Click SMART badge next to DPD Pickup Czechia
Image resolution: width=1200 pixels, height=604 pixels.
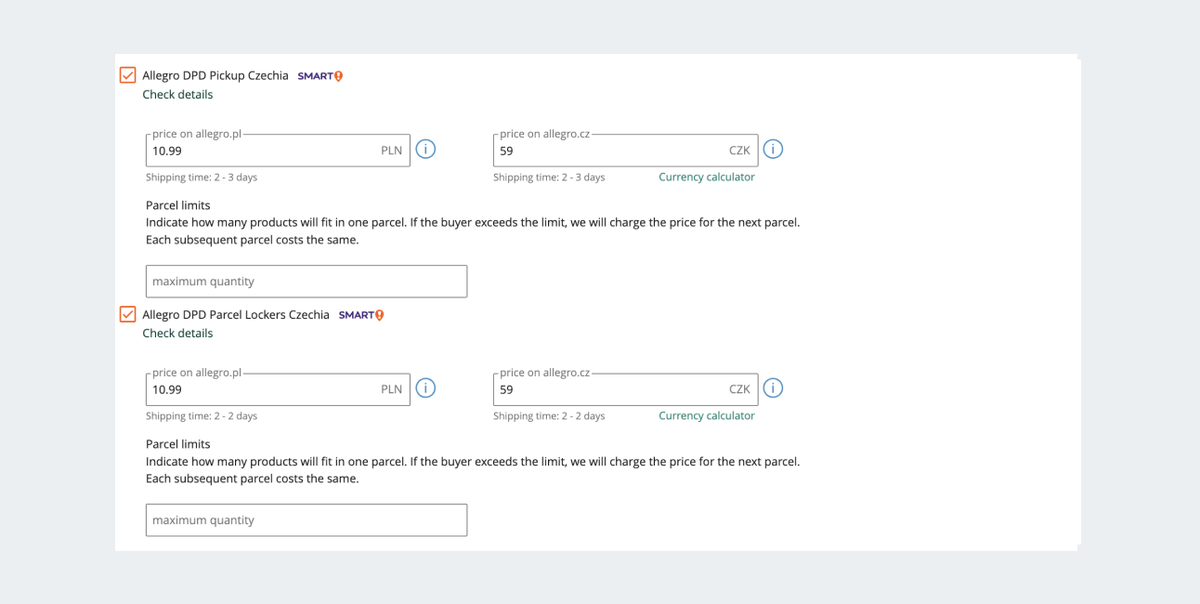[x=321, y=76]
